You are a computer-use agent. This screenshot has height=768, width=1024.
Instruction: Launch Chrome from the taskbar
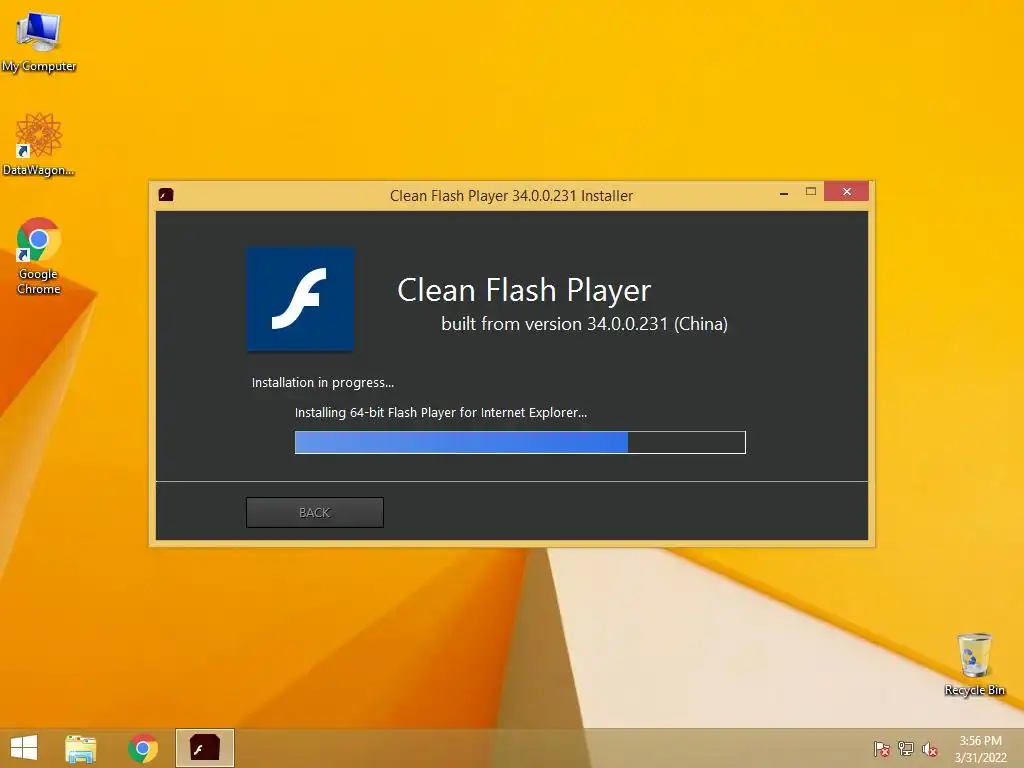tap(143, 748)
